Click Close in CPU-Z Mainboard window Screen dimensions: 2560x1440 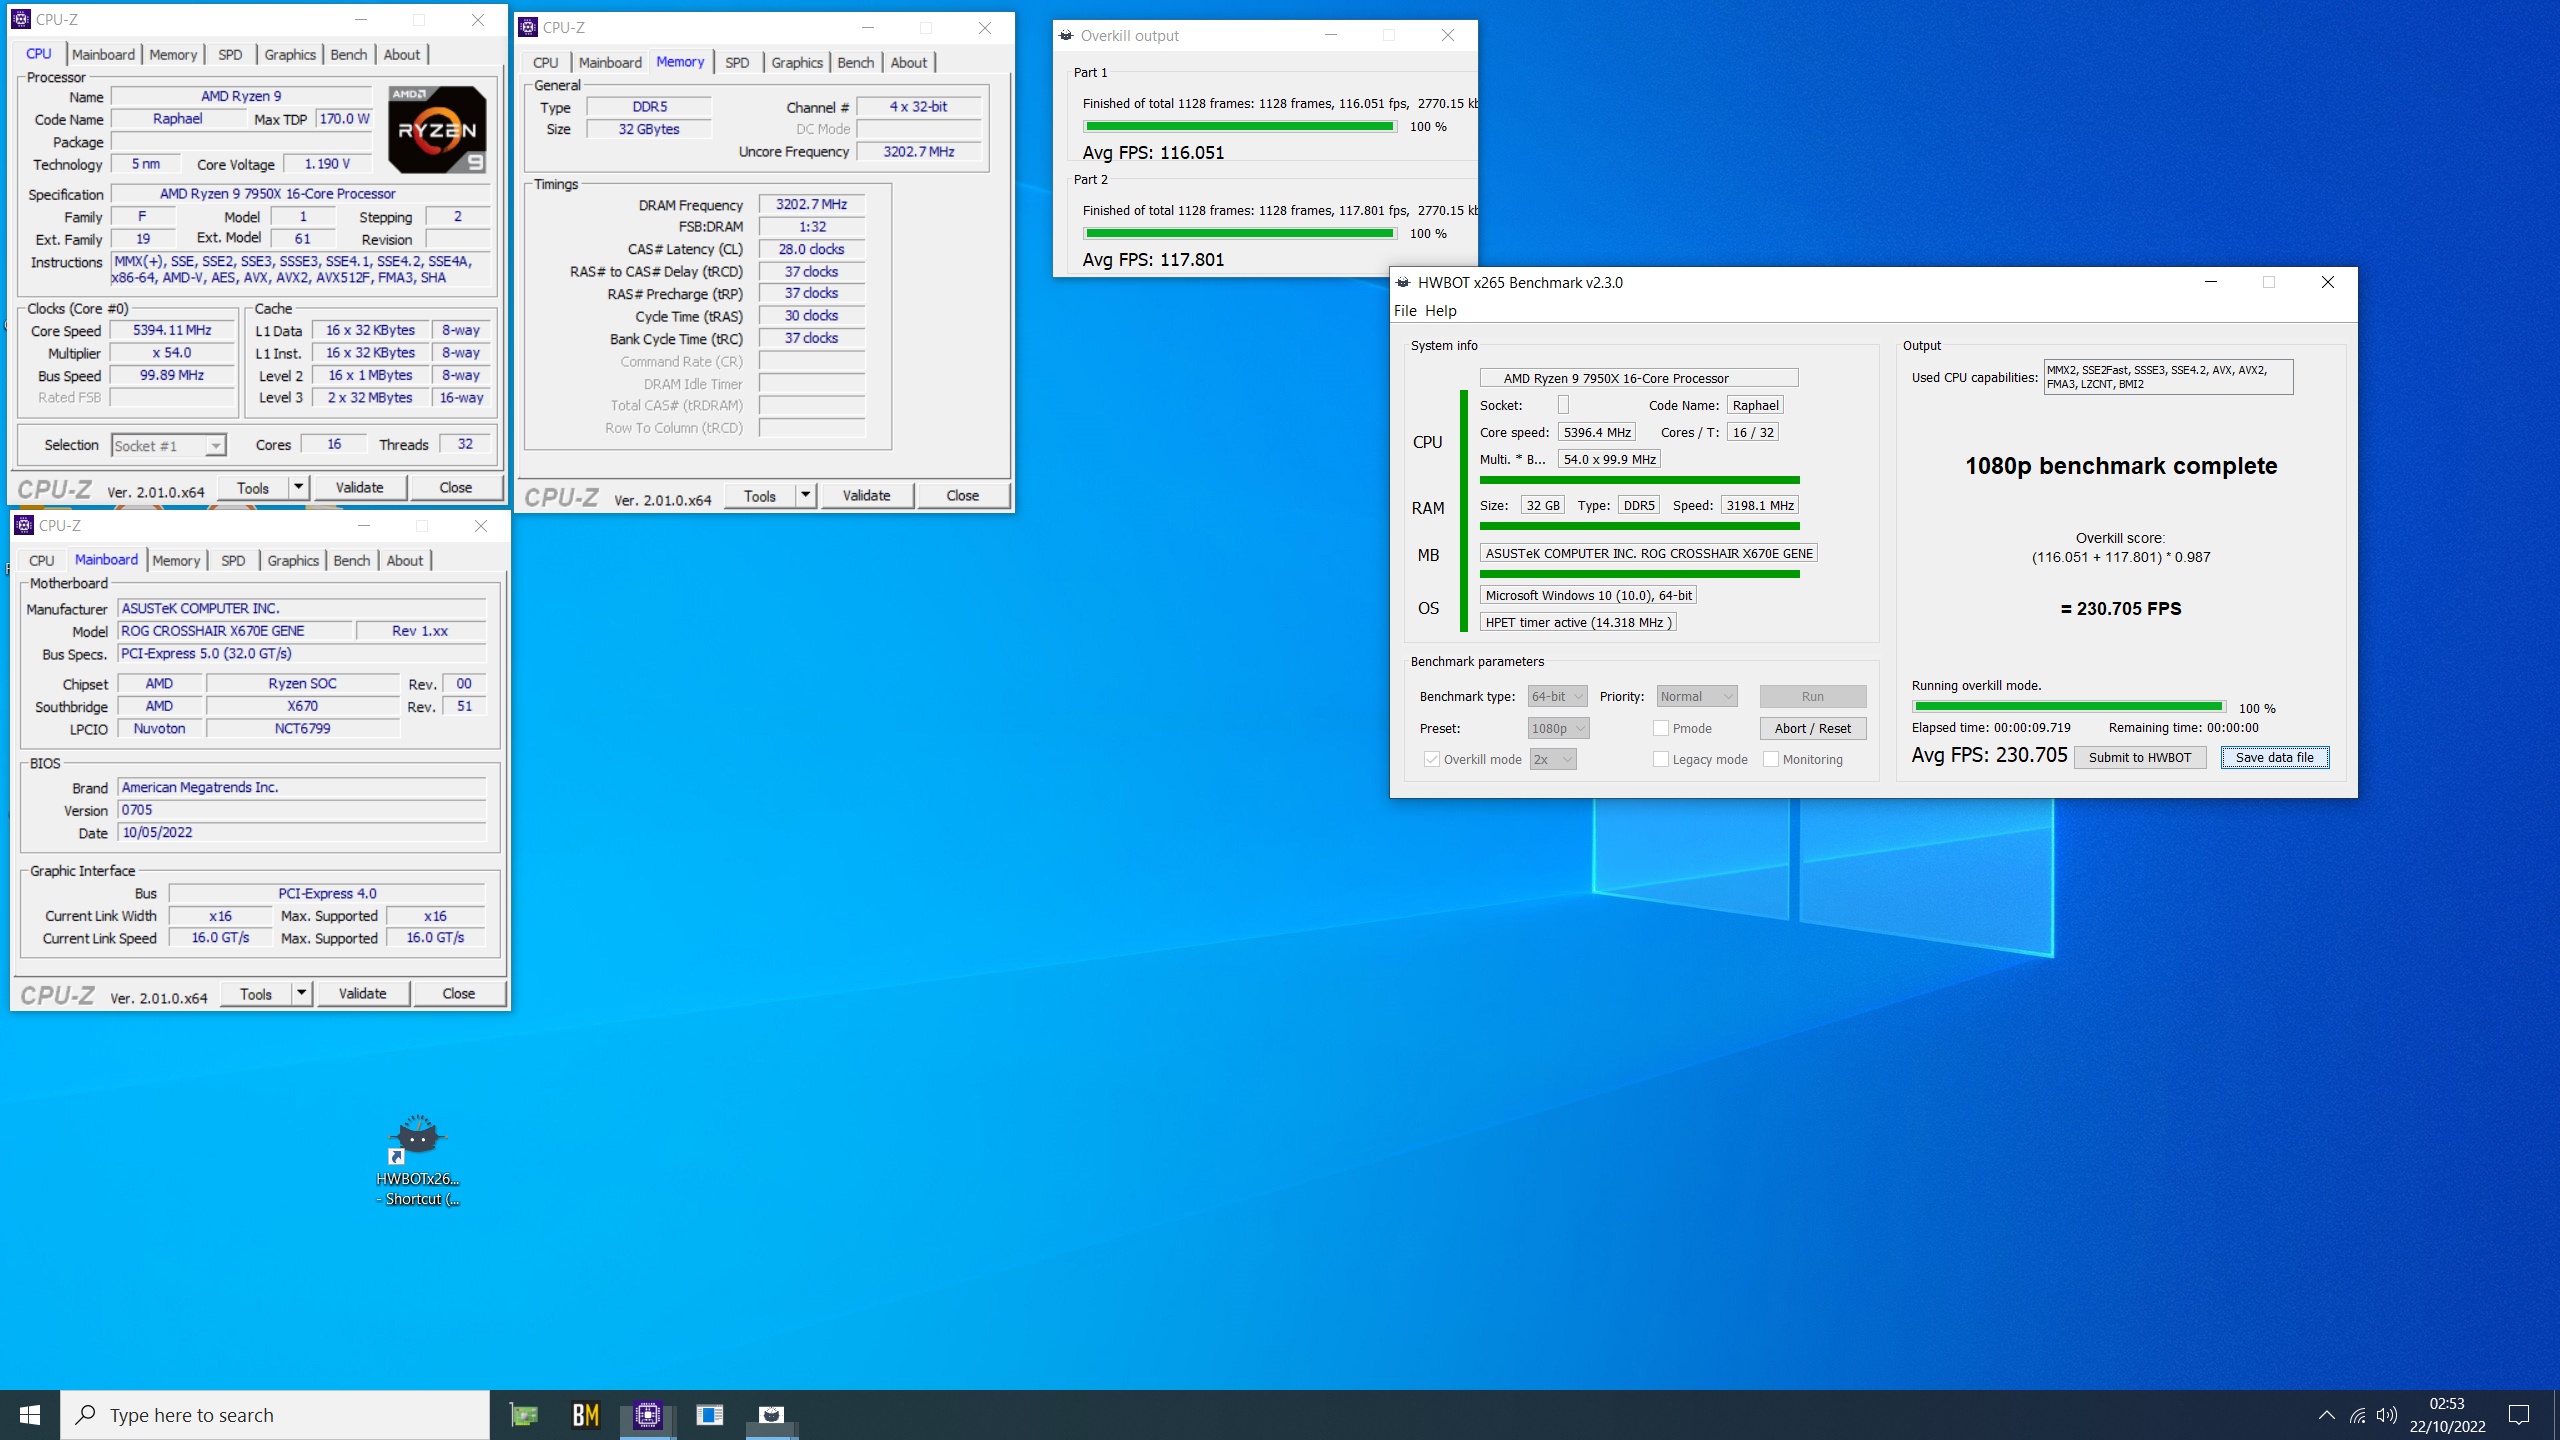(x=459, y=994)
